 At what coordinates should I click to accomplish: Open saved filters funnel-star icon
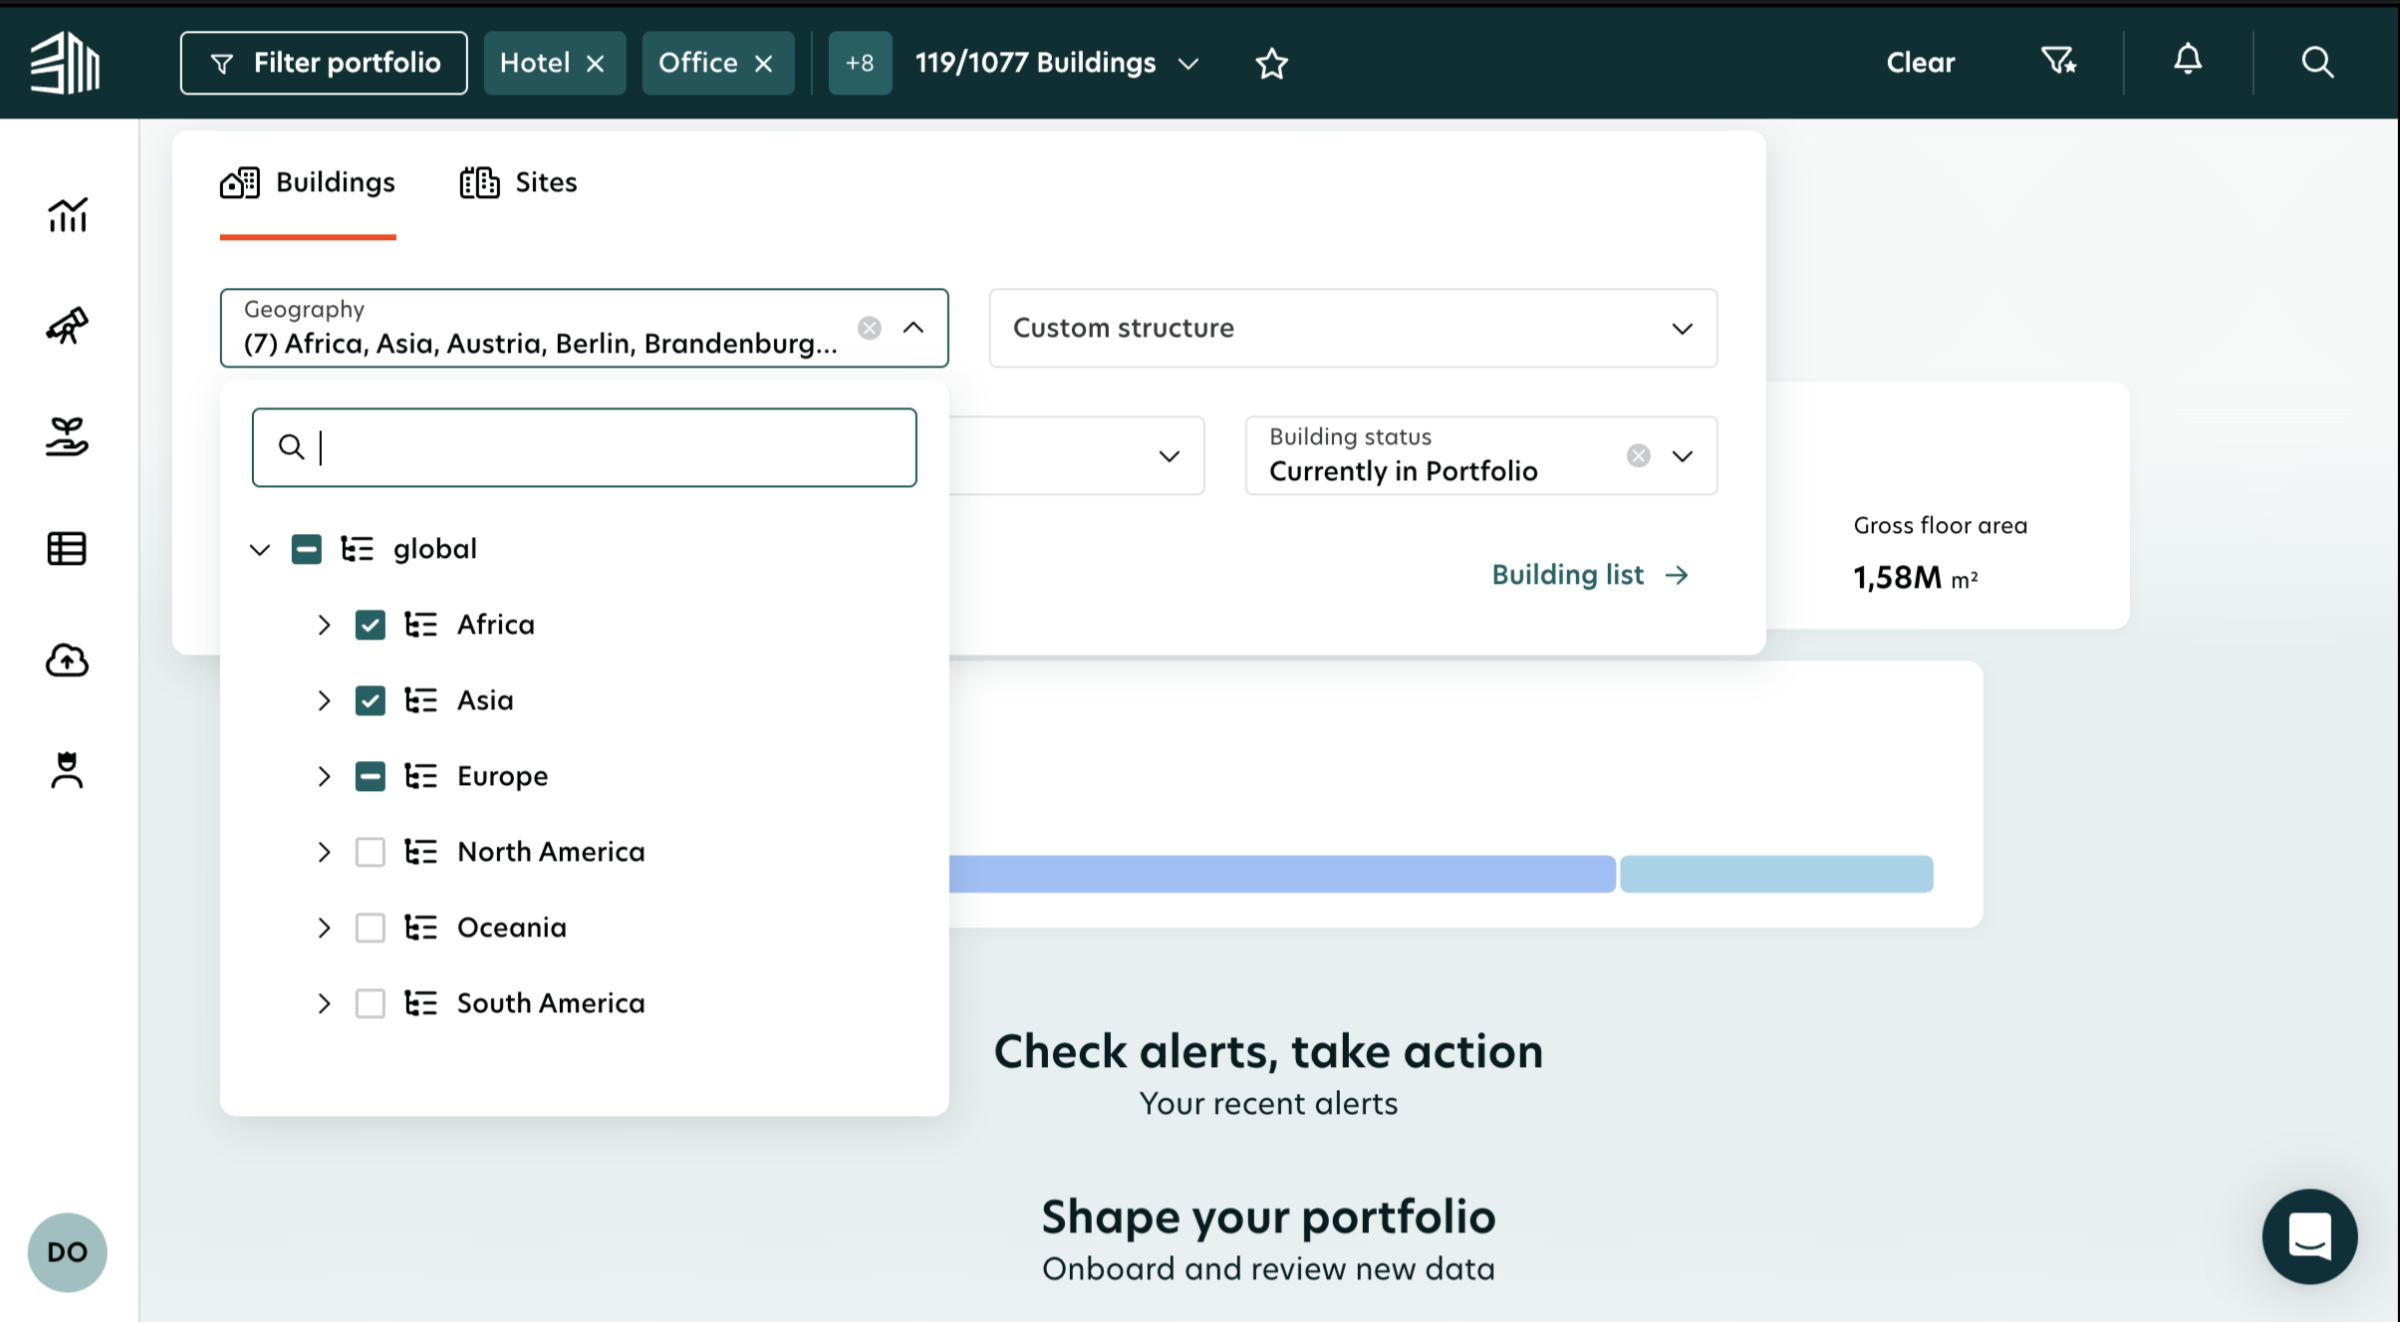pyautogui.click(x=2059, y=62)
